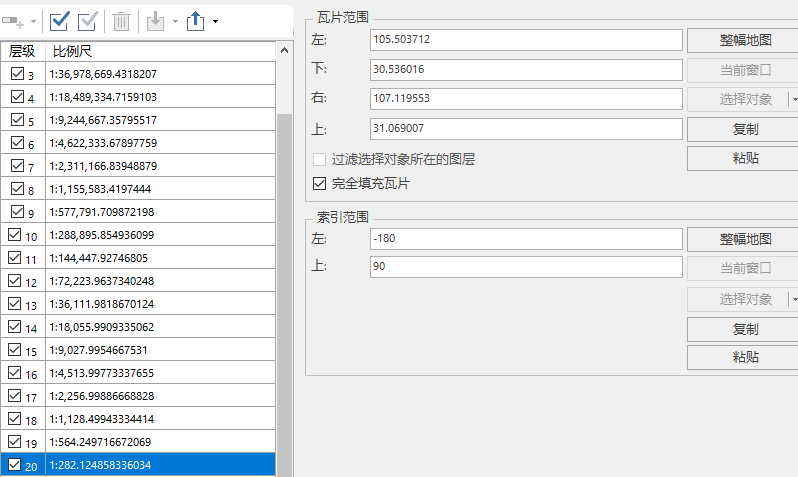Select scale 1:36,978,669.4318207

point(160,74)
